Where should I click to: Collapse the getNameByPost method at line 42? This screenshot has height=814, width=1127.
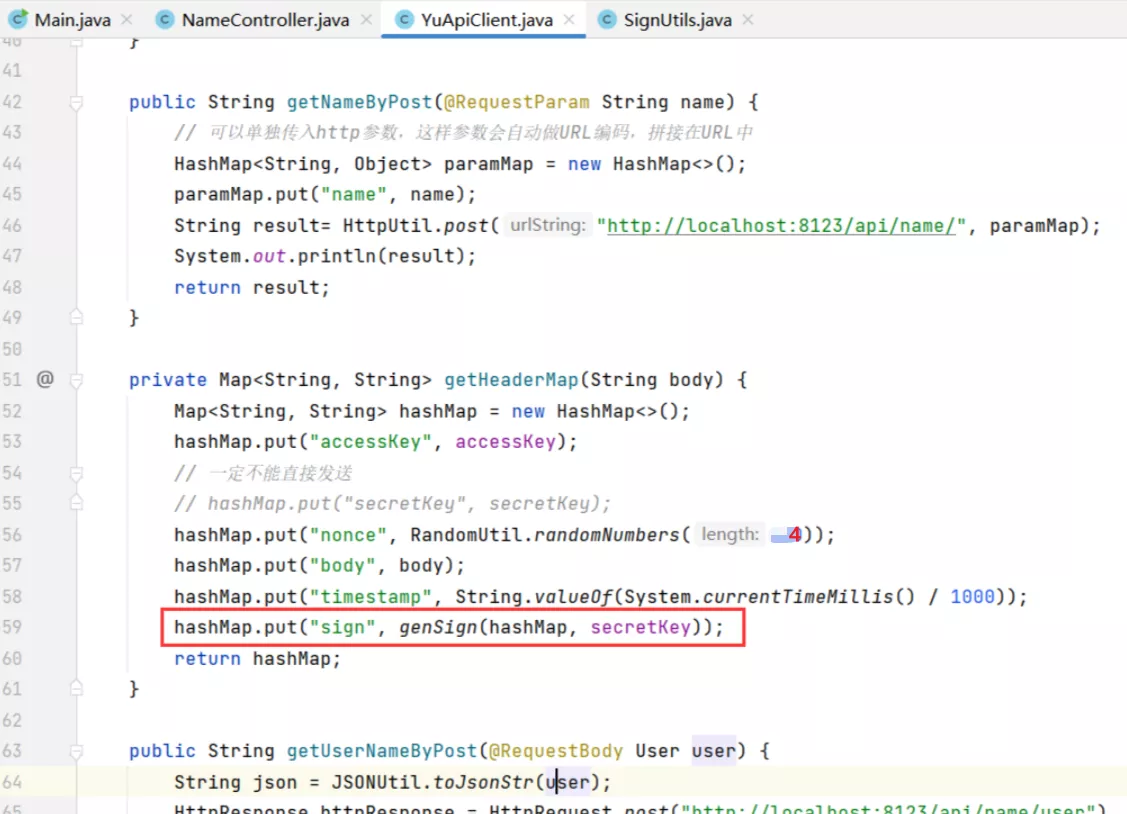pyautogui.click(x=76, y=103)
